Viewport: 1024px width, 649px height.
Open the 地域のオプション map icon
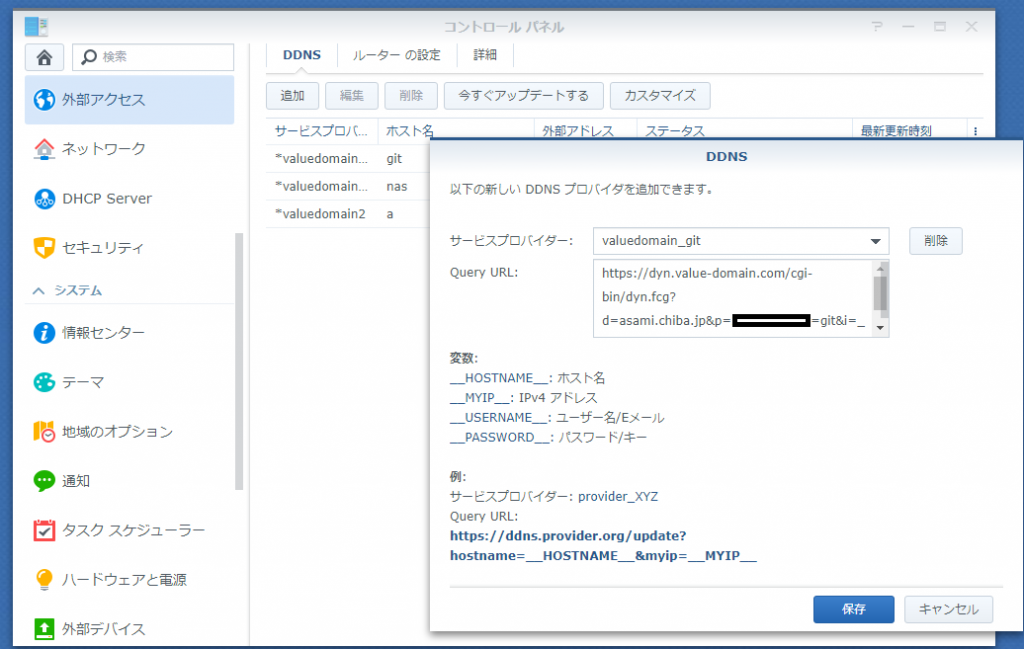coord(44,432)
